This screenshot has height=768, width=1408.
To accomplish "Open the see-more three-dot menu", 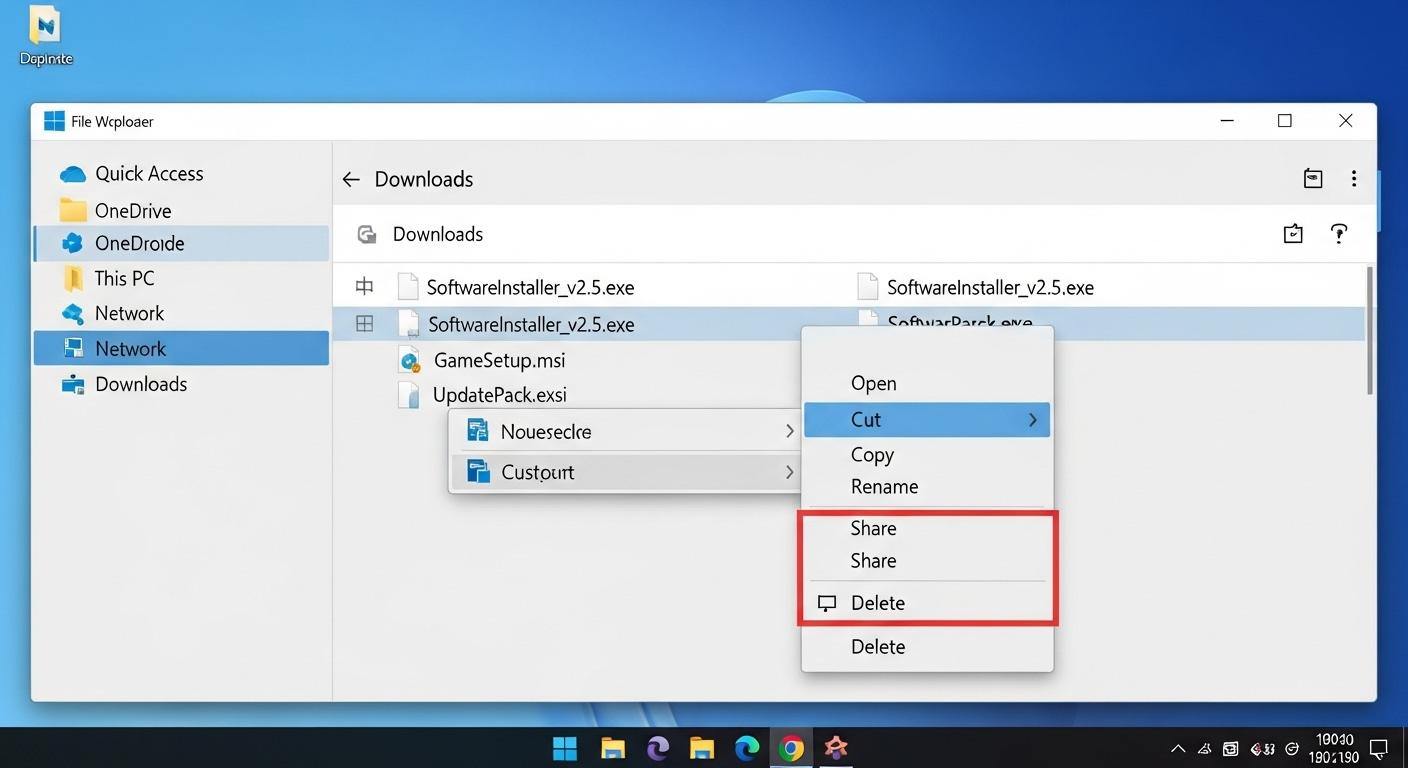I will [x=1354, y=178].
